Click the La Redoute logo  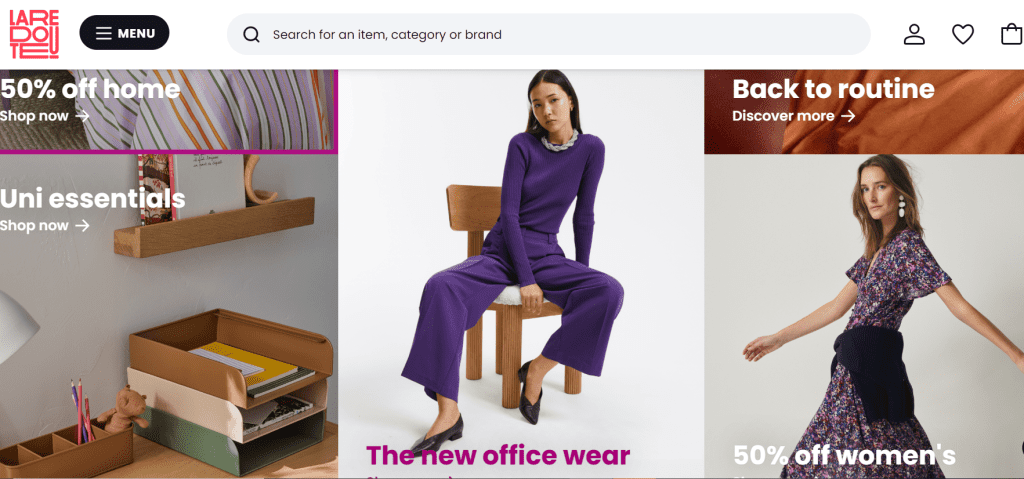click(34, 34)
